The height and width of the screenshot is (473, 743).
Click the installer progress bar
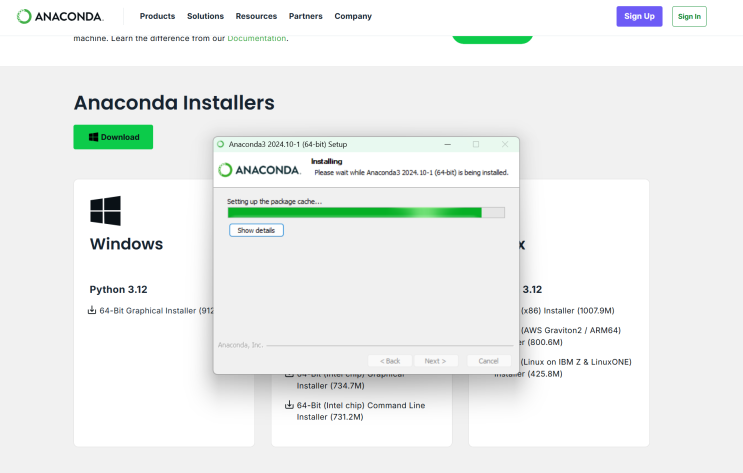coord(366,212)
